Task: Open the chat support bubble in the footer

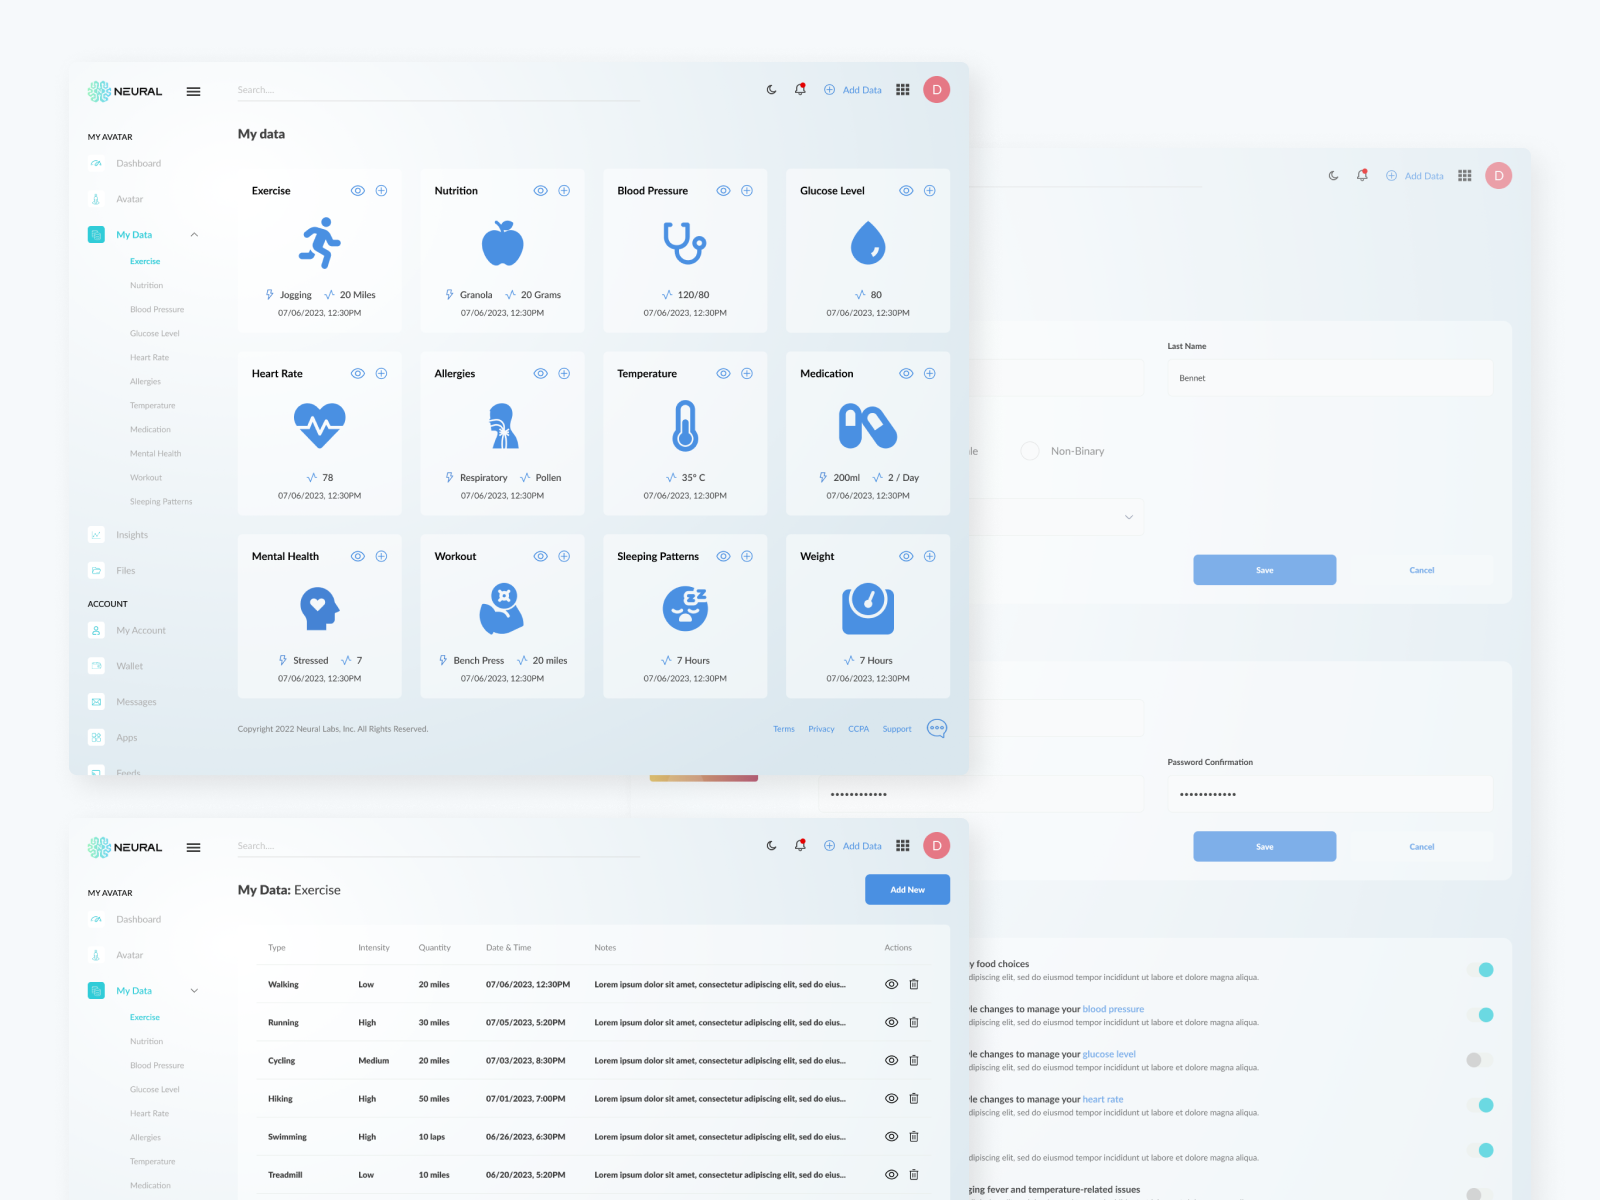Action: point(937,729)
